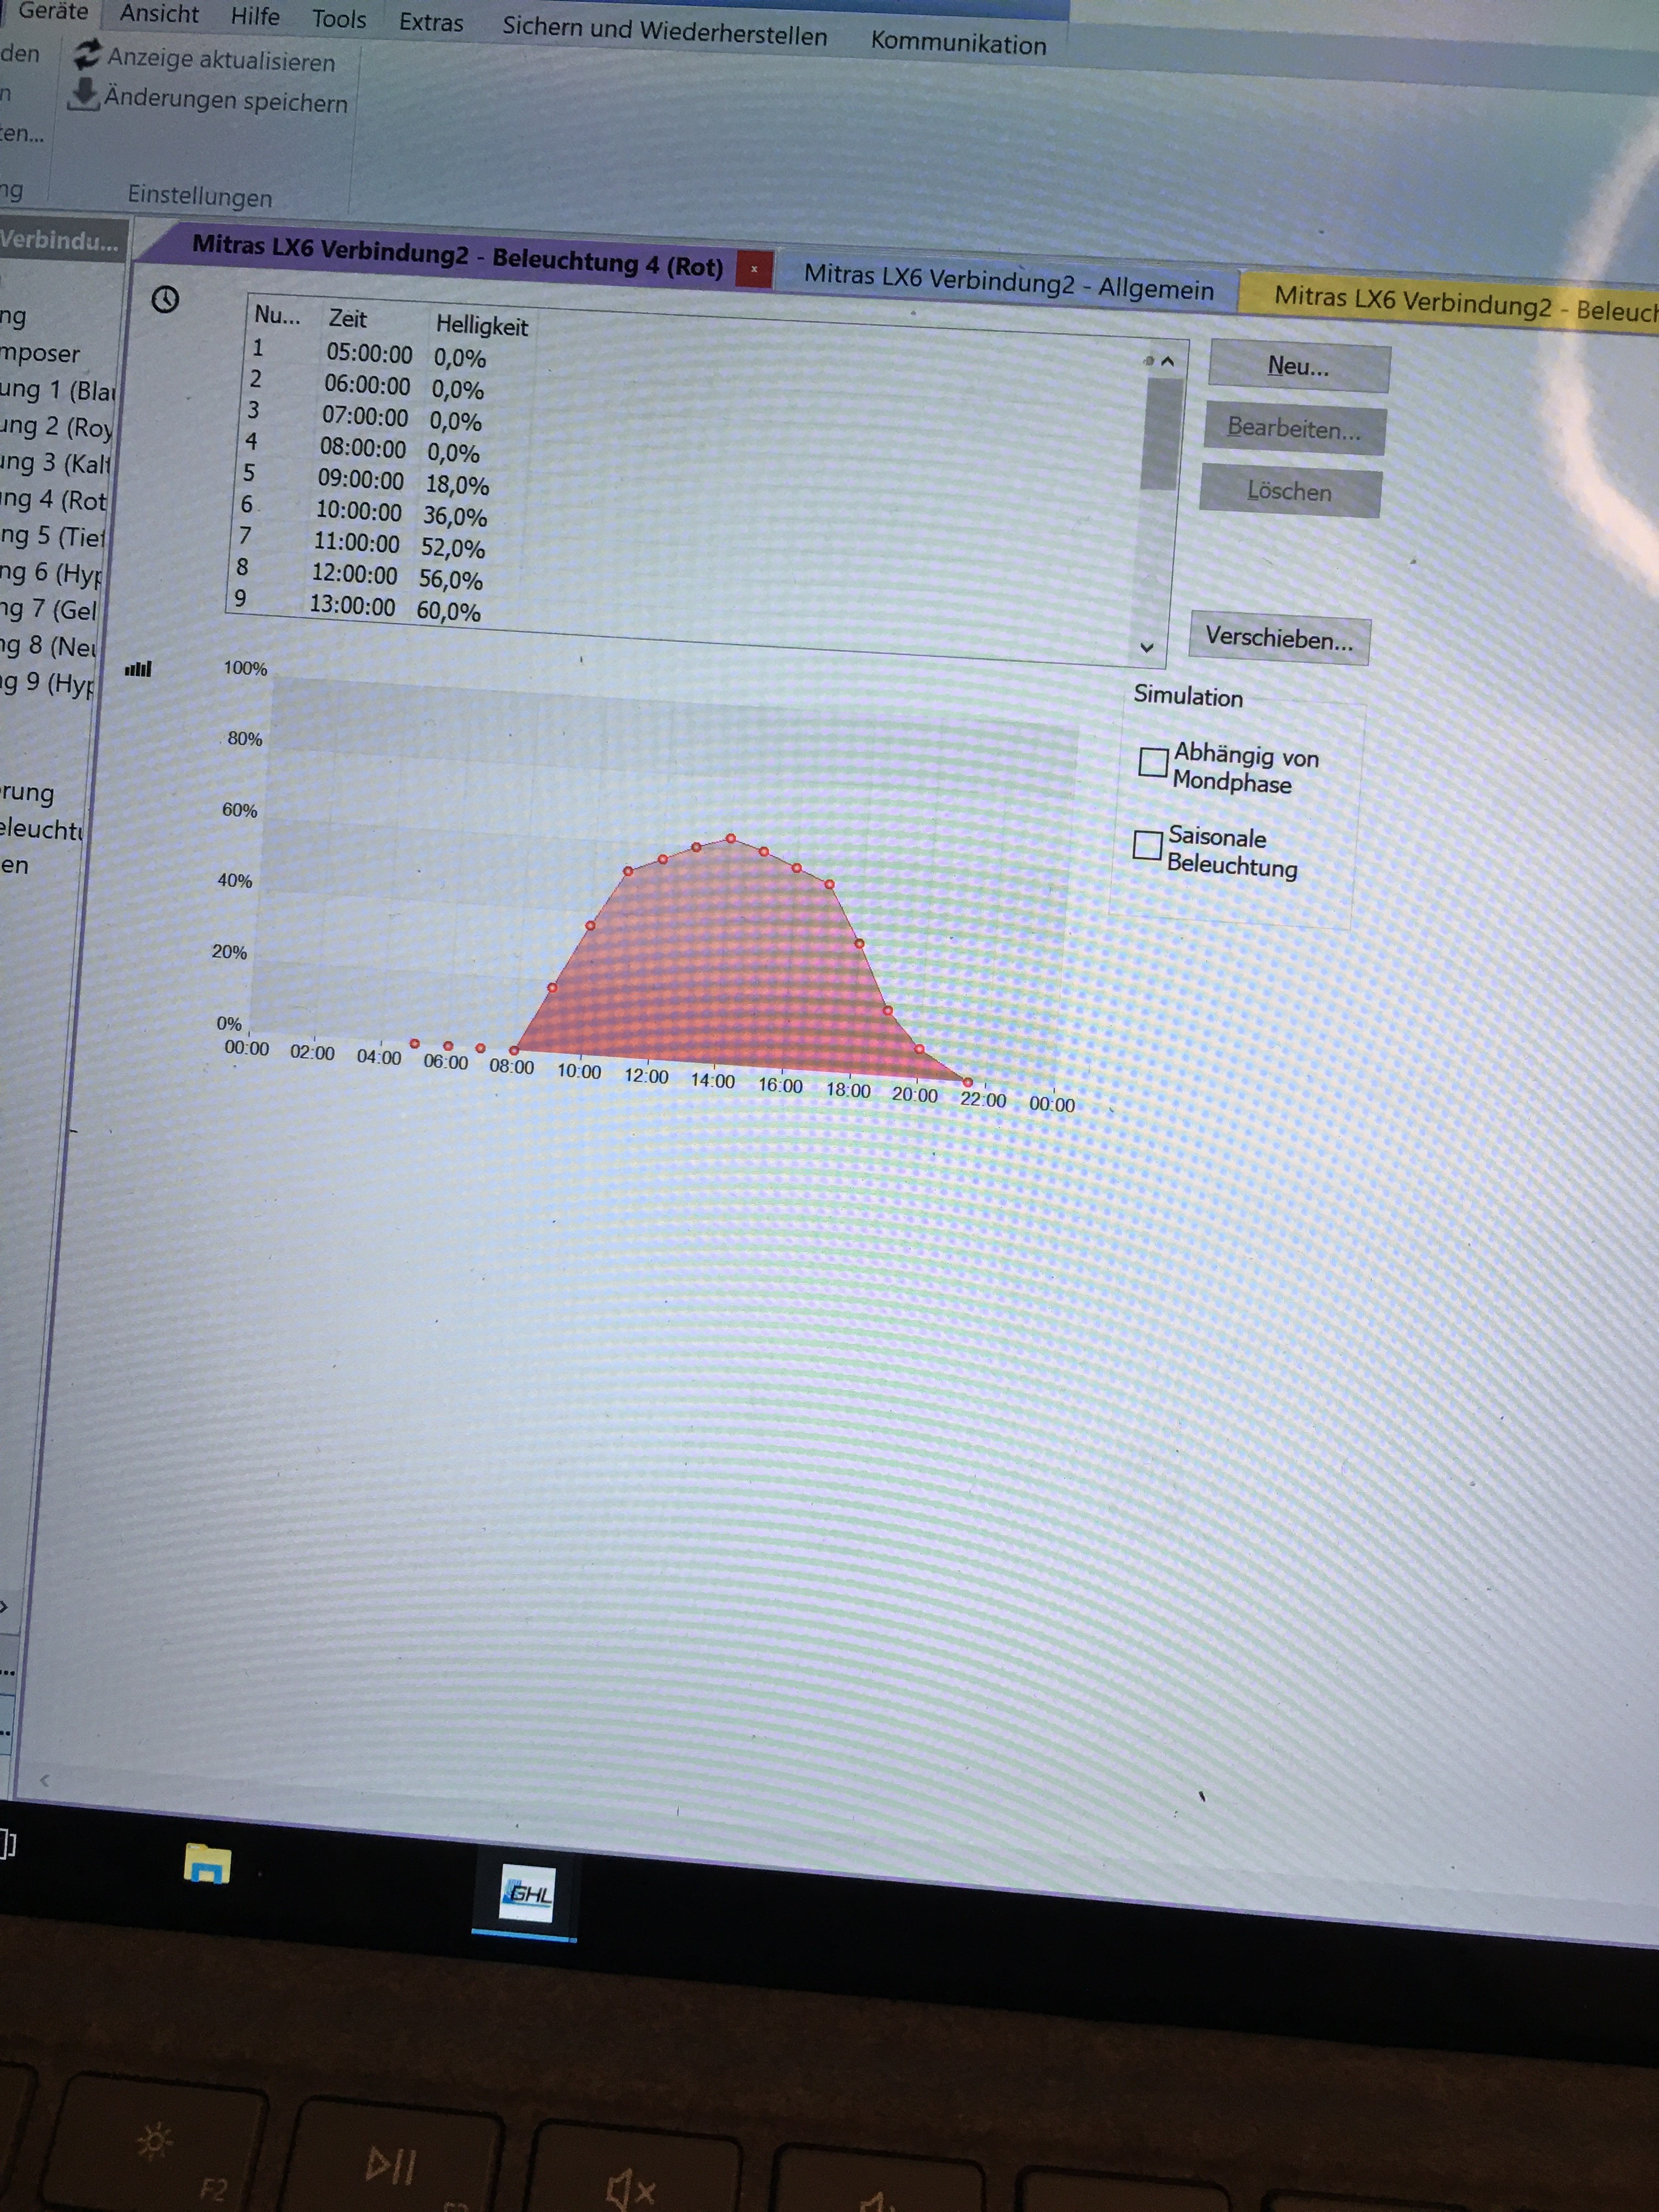Viewport: 1659px width, 2212px height.
Task: Click the clock icon beside the time table
Action: click(x=165, y=299)
